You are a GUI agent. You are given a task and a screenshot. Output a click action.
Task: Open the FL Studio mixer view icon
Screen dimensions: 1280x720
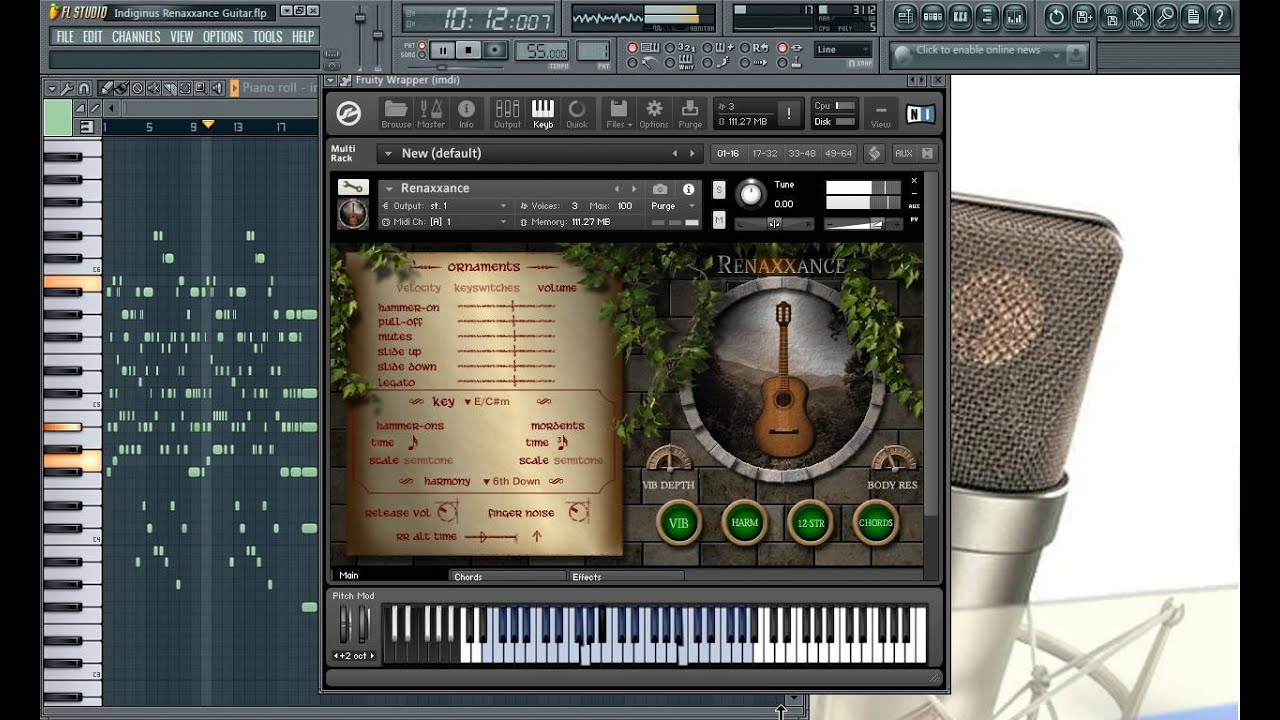click(1016, 16)
